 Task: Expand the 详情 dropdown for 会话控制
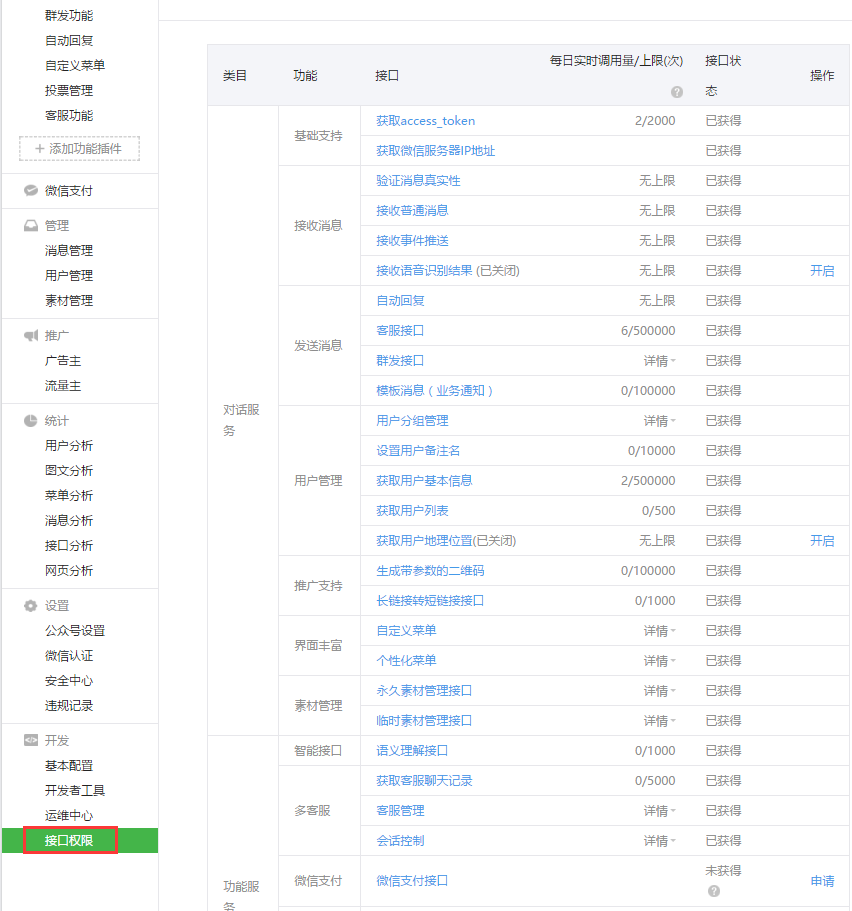click(659, 841)
